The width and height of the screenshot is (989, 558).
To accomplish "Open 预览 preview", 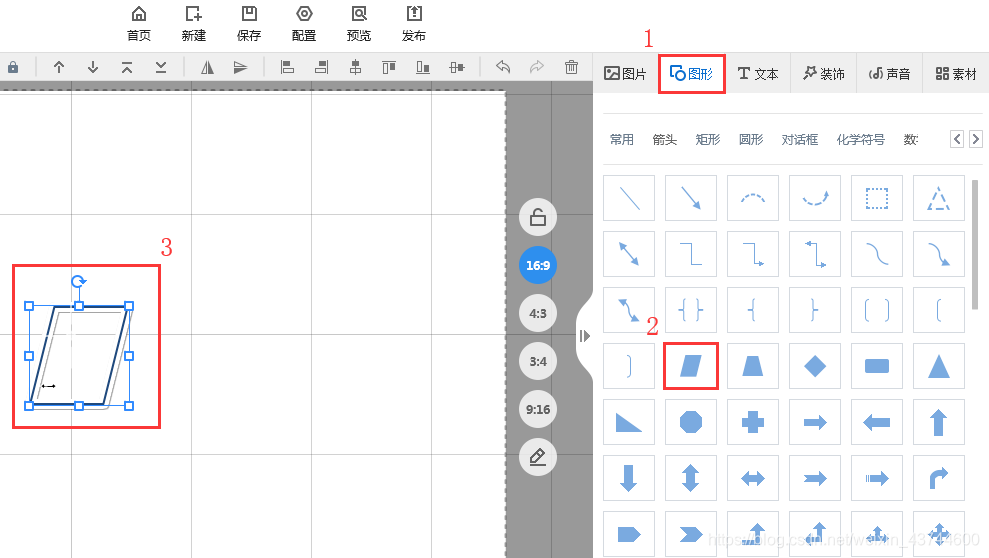I will pyautogui.click(x=359, y=24).
